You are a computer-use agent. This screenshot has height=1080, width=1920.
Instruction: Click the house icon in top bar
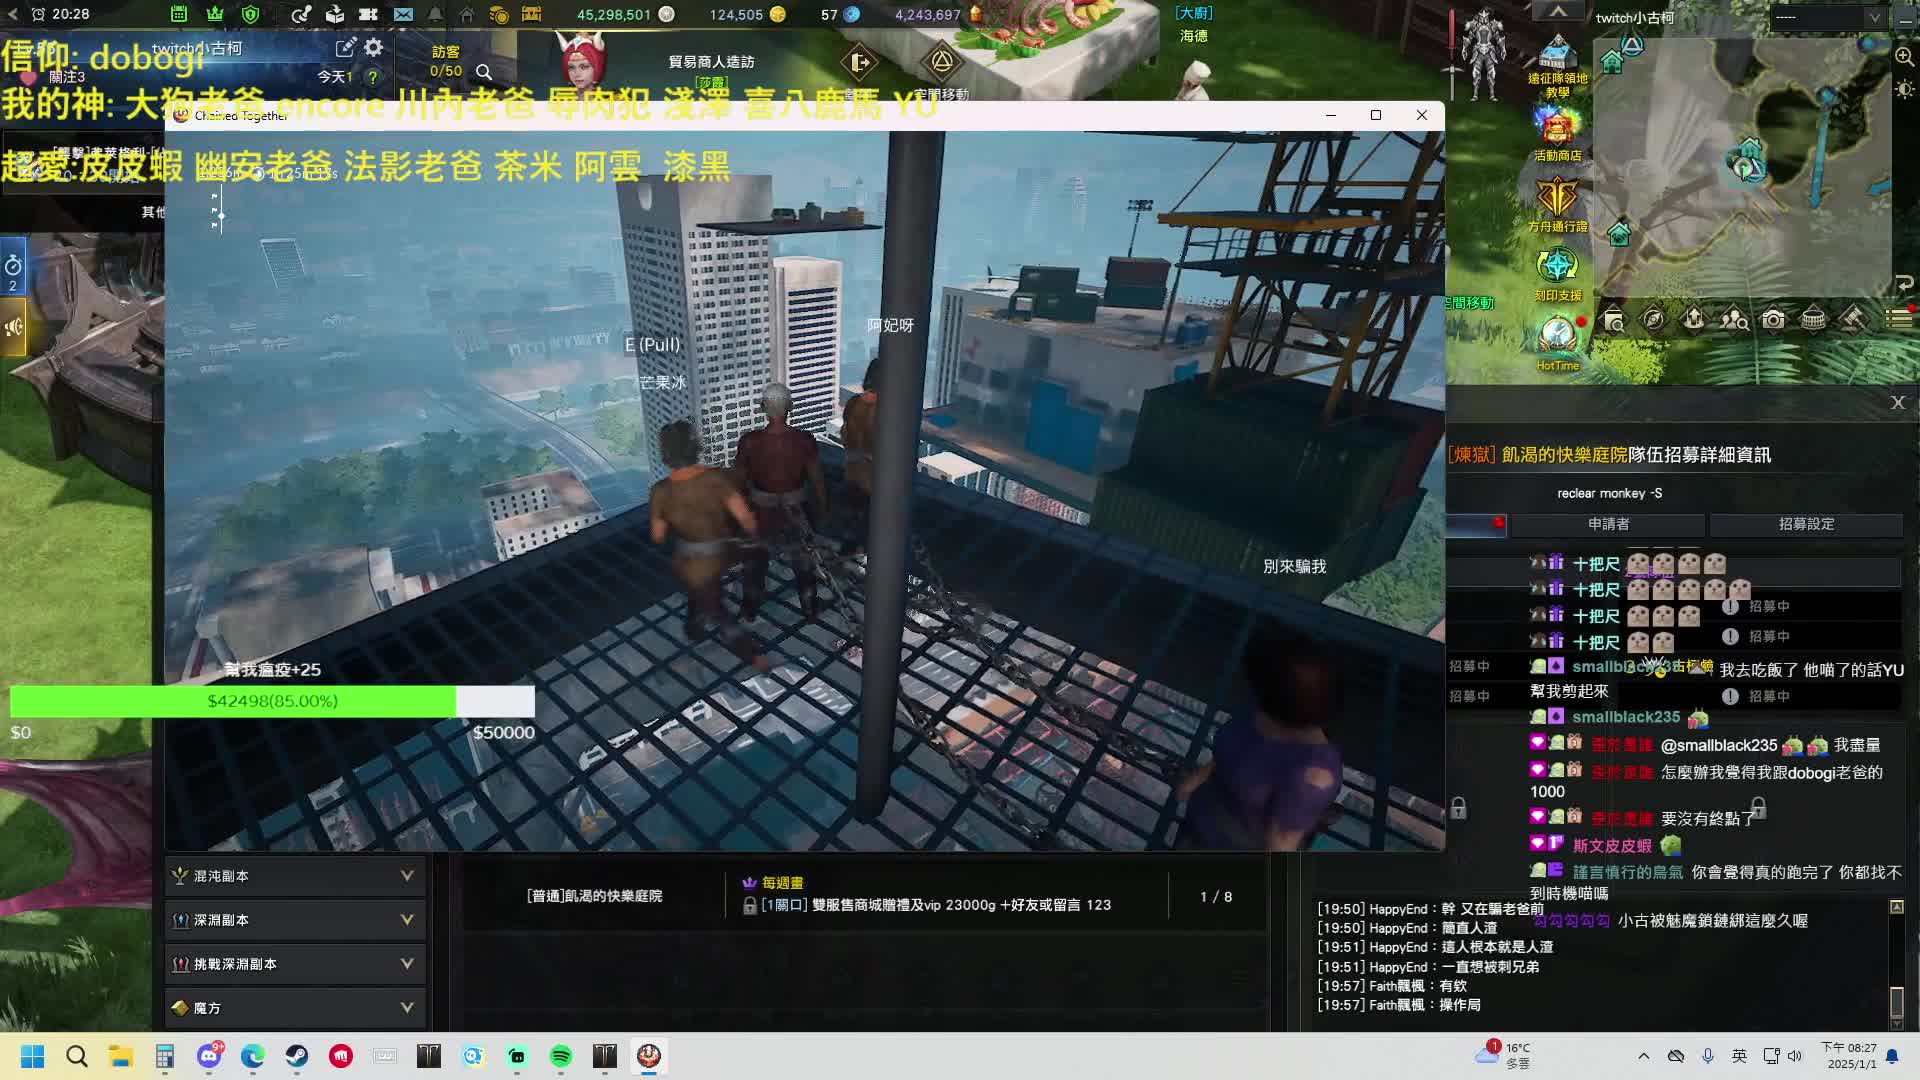[467, 14]
